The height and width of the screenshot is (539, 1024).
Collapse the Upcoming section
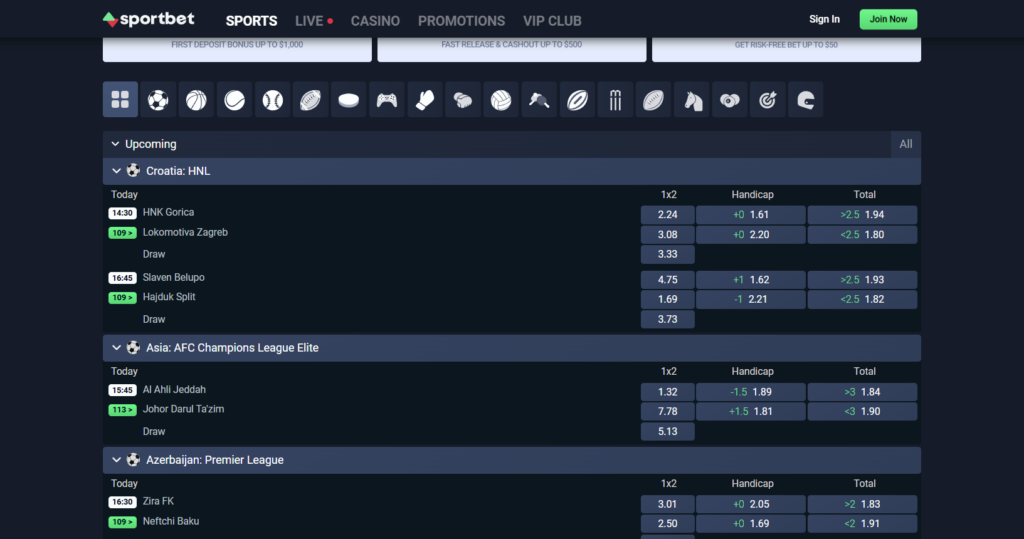point(115,144)
